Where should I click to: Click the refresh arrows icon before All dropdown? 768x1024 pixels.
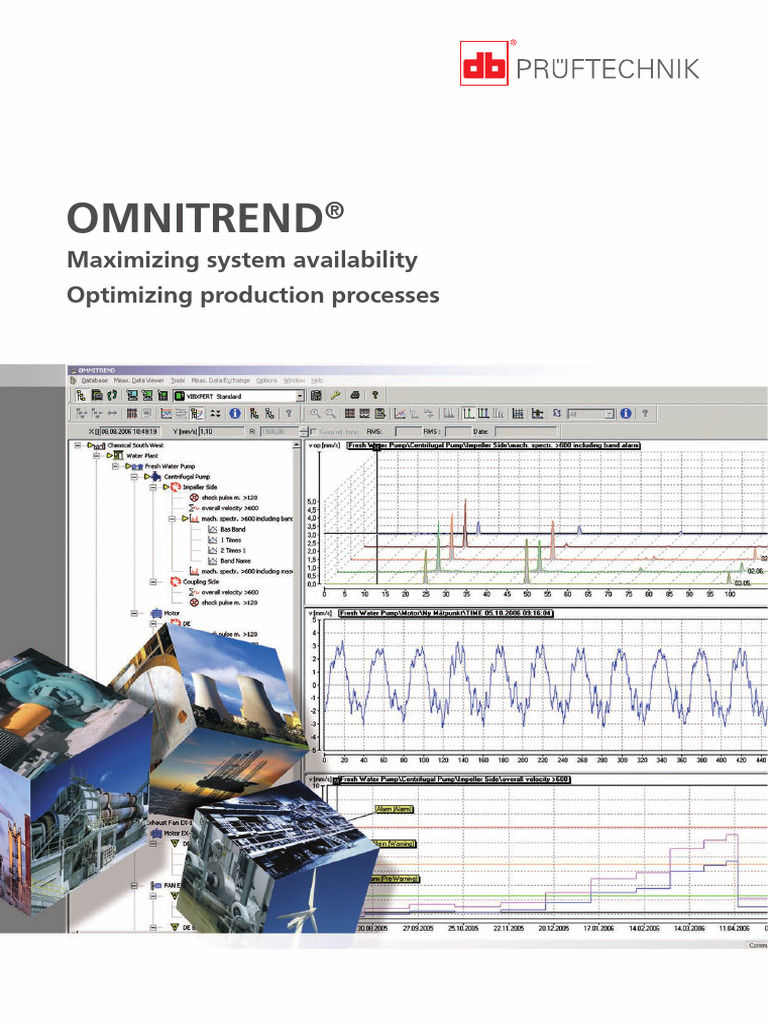click(x=557, y=413)
